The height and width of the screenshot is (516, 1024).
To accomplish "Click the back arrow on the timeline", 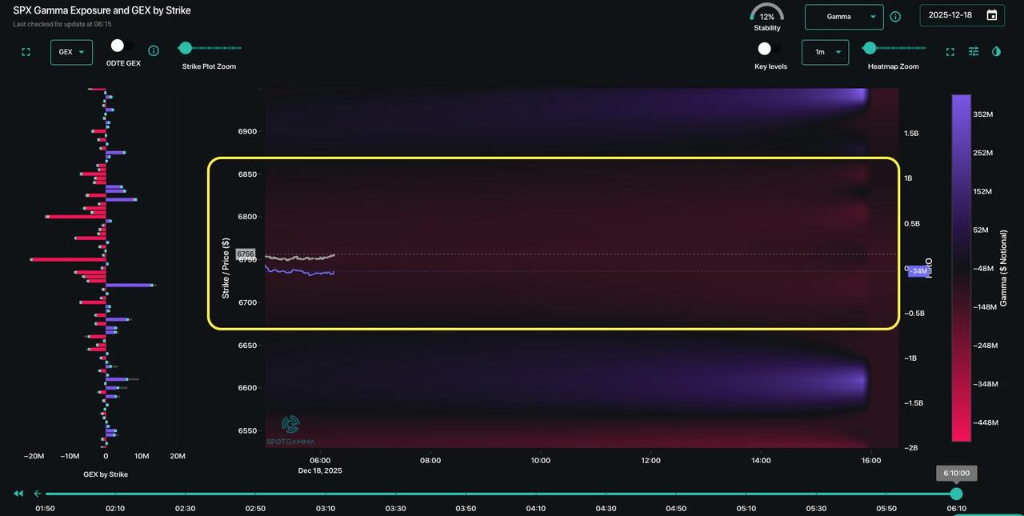I will 37,493.
